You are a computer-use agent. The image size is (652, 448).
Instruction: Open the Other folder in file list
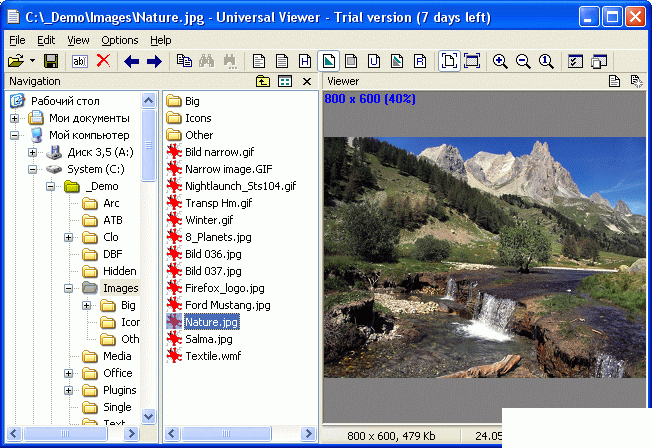pyautogui.click(x=199, y=135)
